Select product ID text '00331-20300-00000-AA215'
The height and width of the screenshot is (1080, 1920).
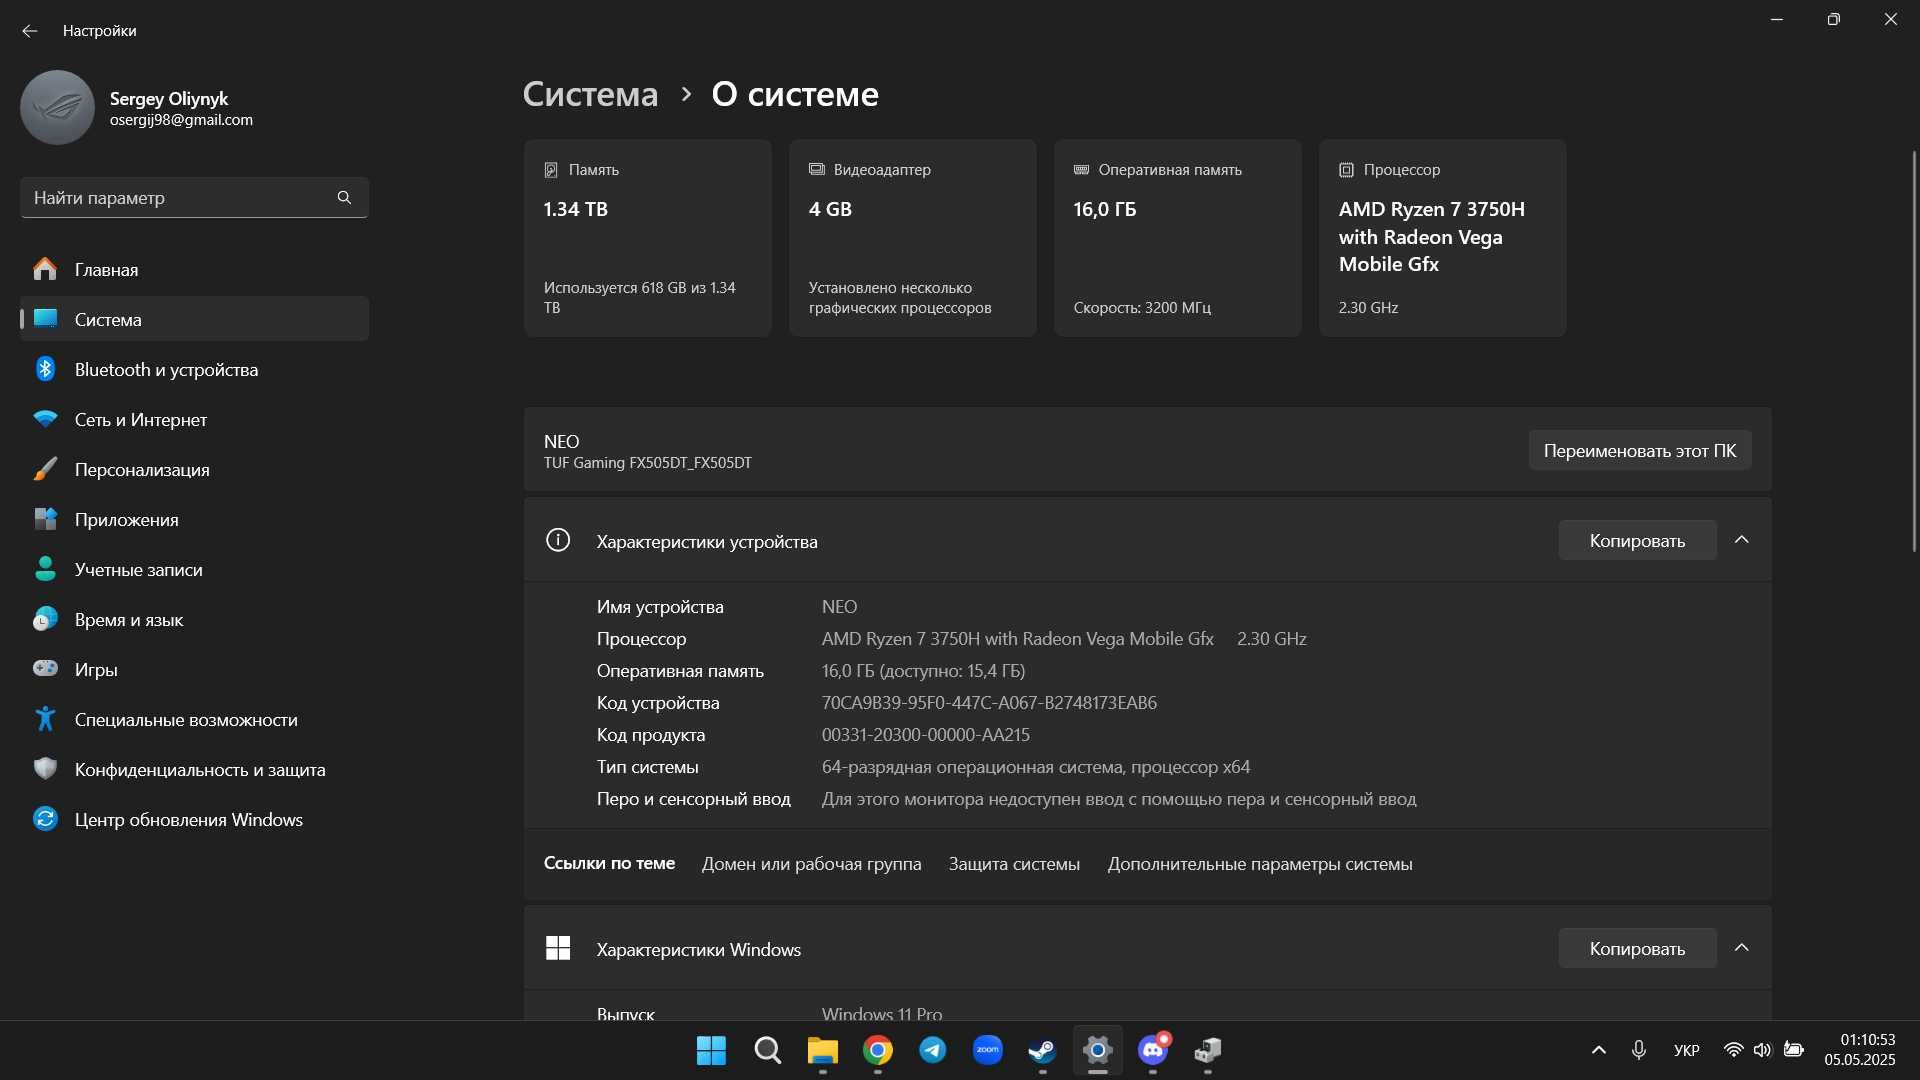pyautogui.click(x=926, y=734)
